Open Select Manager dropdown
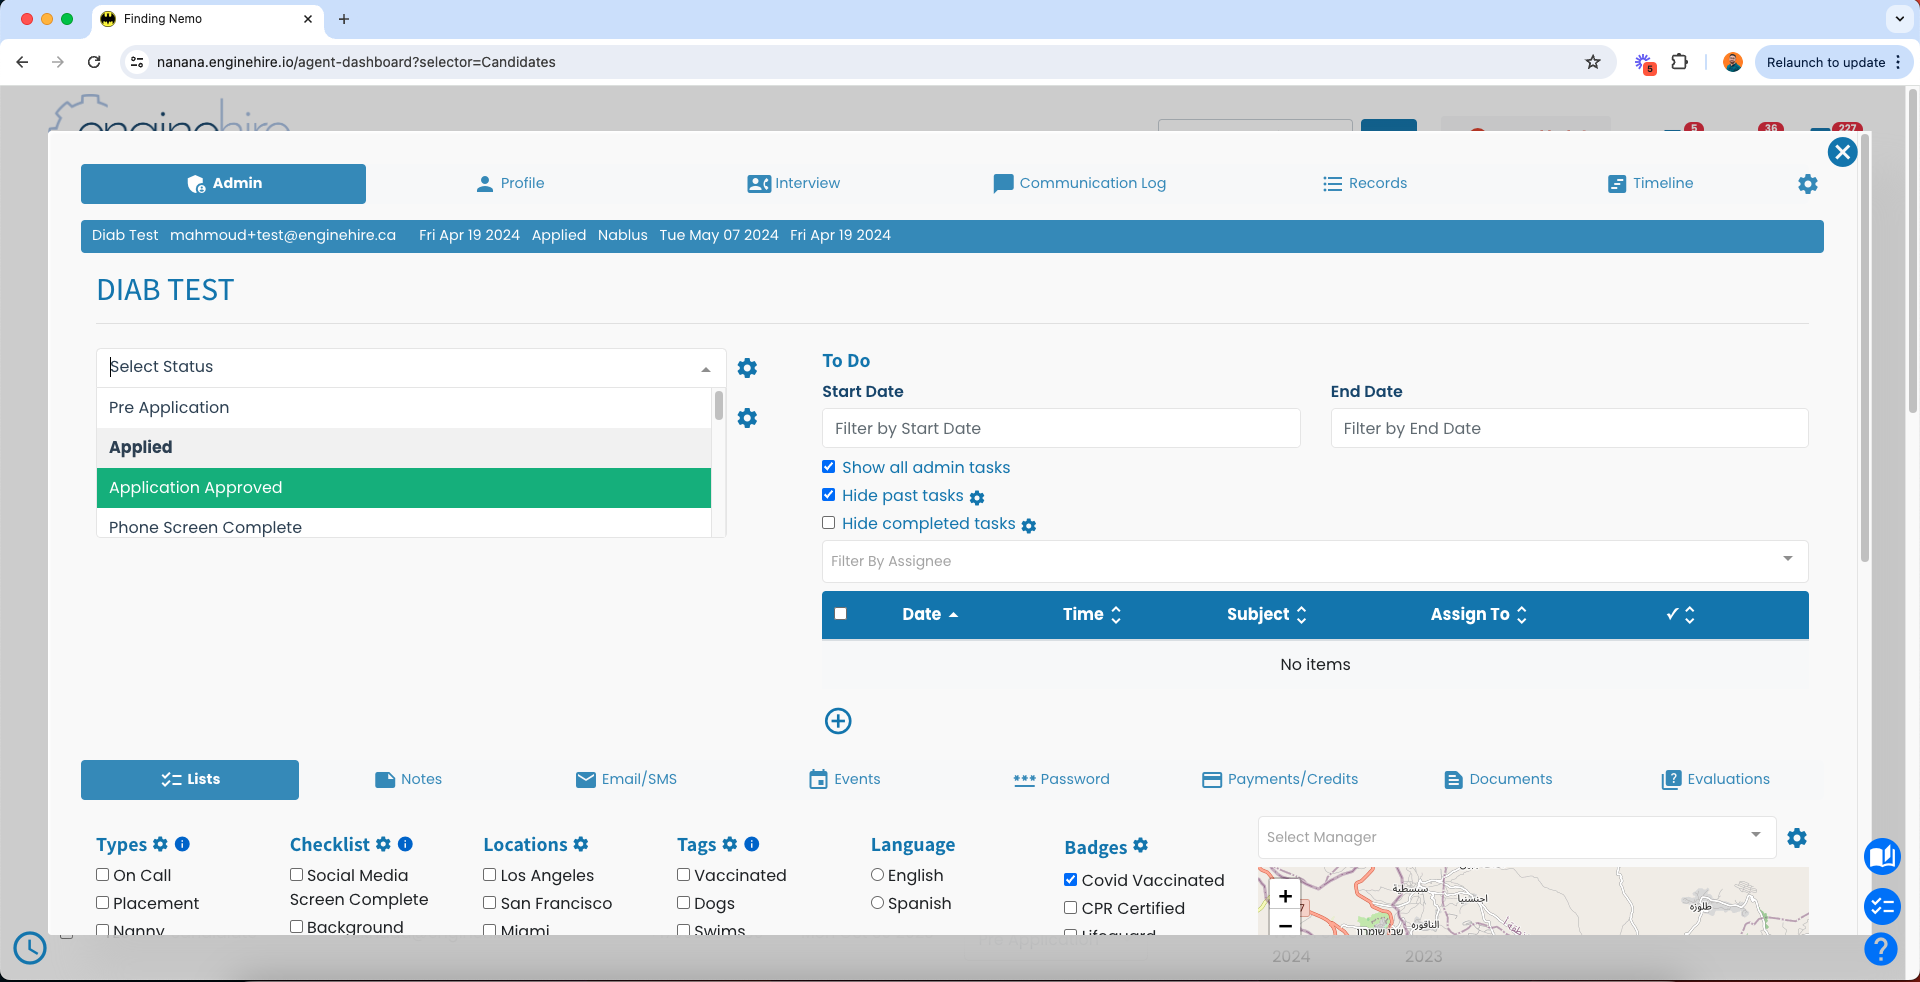1920x982 pixels. (x=1516, y=837)
